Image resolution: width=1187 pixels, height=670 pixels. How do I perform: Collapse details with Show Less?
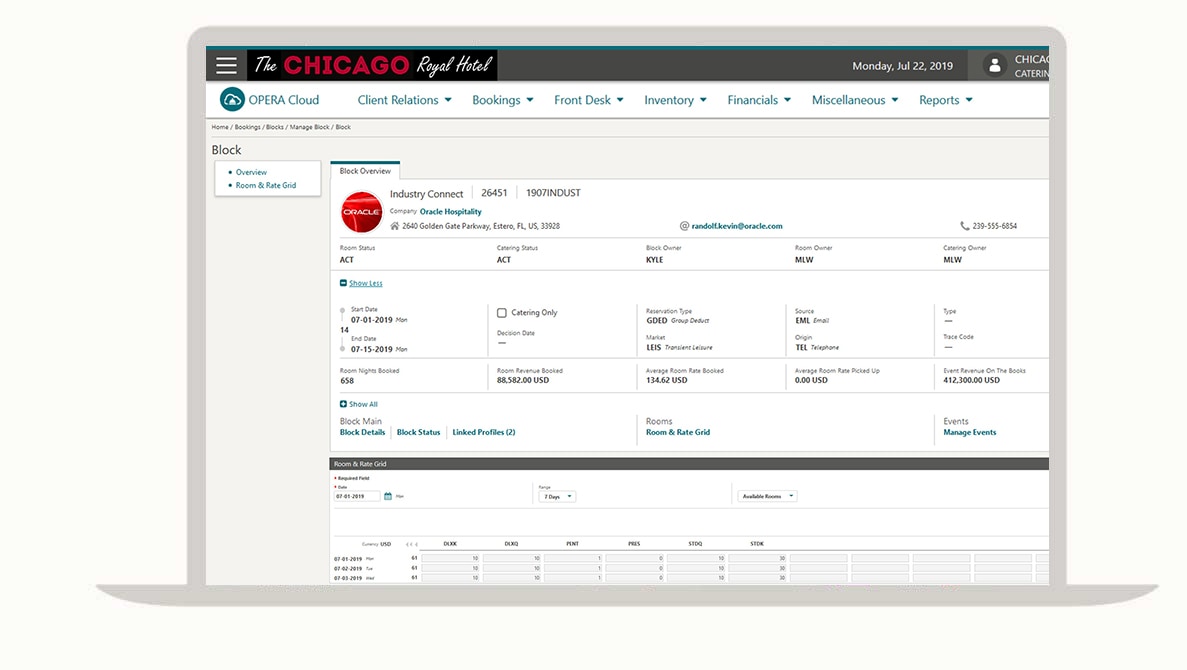coord(365,283)
